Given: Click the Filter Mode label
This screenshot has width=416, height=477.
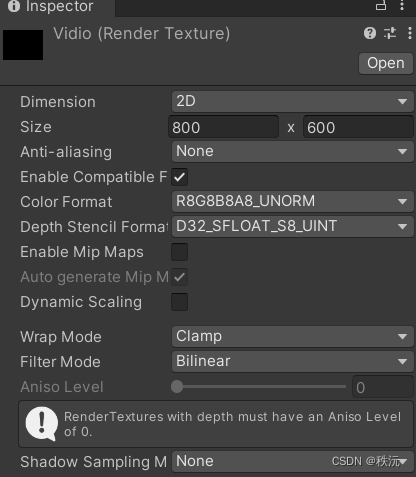Looking at the screenshot, I should pos(60,362).
